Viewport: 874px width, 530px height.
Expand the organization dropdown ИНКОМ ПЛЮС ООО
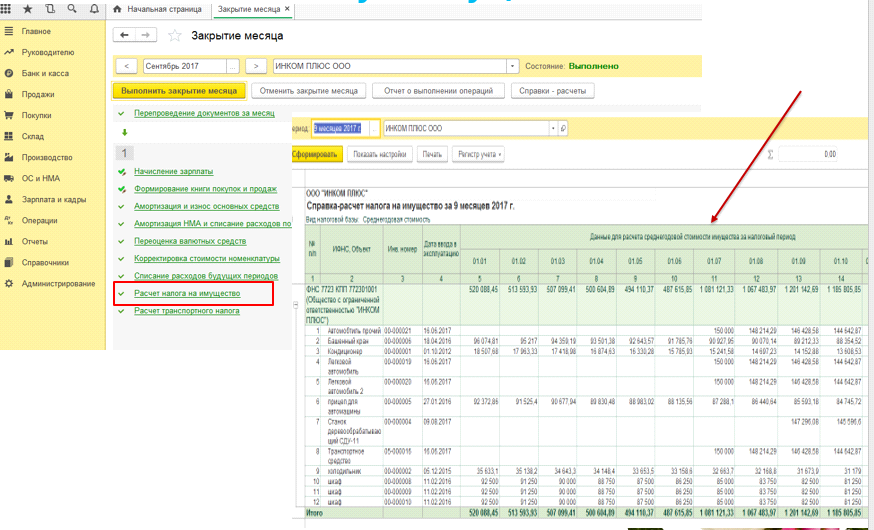click(x=512, y=66)
